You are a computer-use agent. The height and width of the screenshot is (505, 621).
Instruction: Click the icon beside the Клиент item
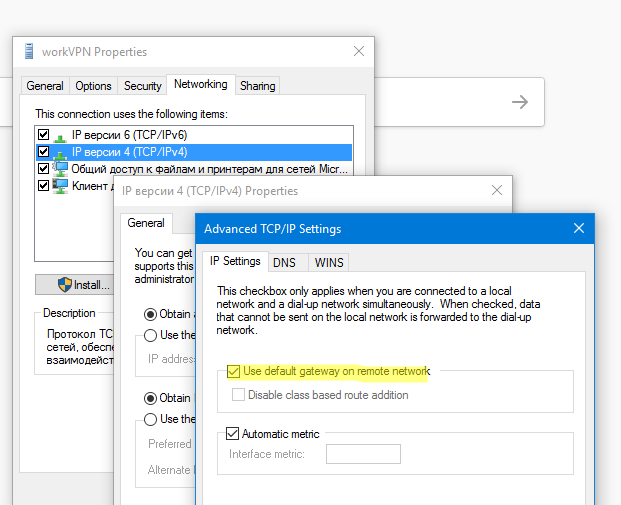pyautogui.click(x=60, y=186)
